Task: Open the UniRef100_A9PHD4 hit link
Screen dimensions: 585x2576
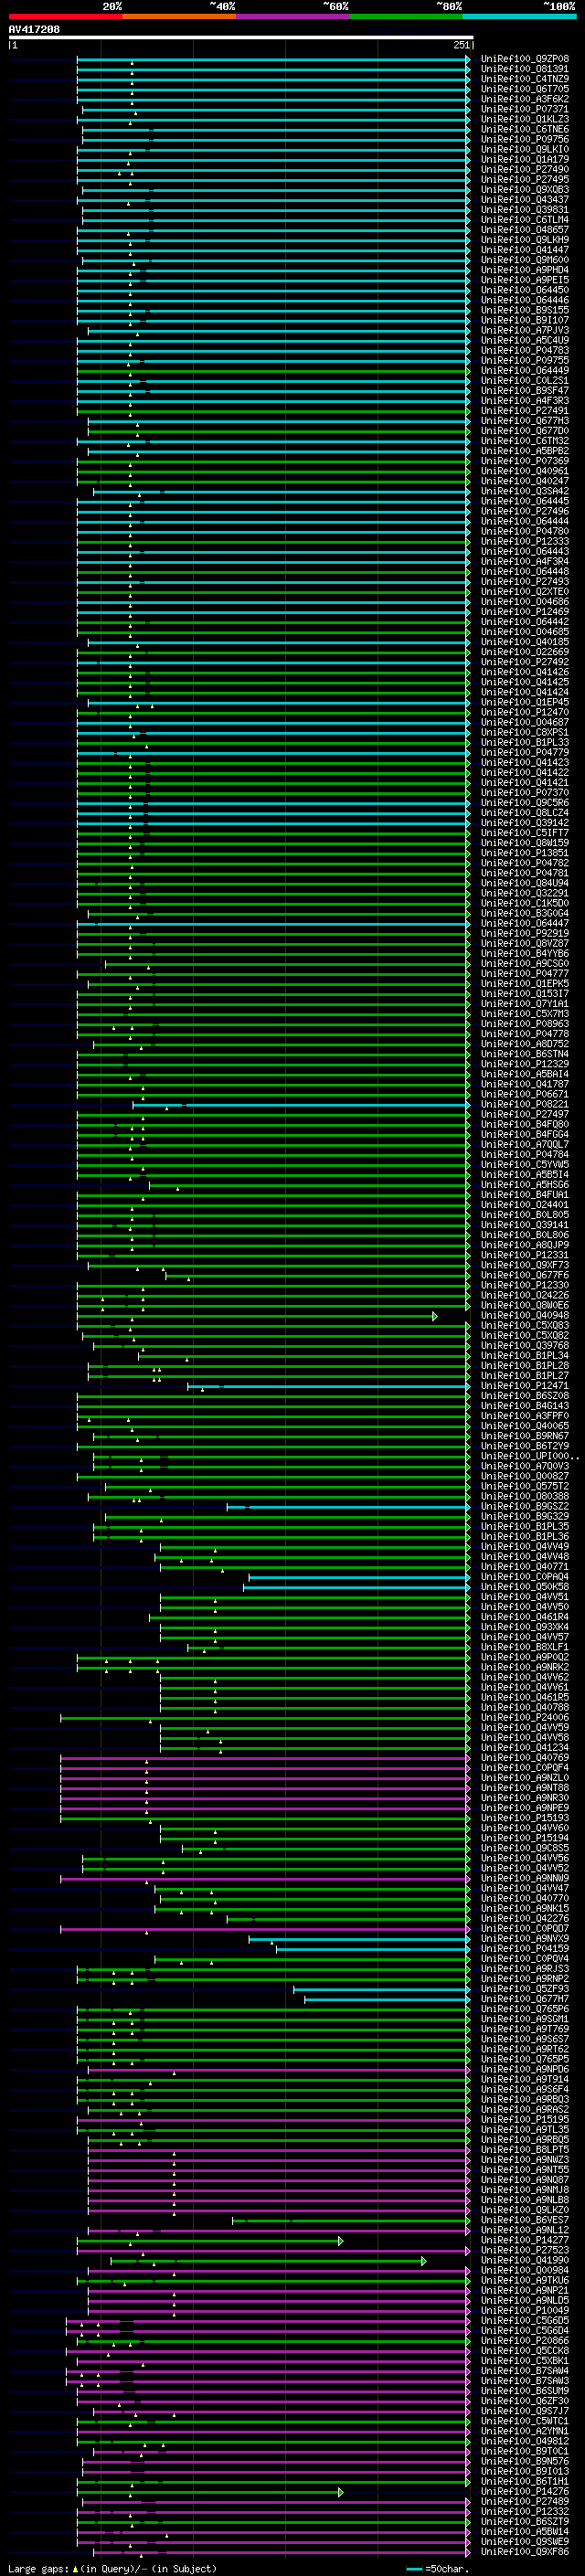Action: (x=525, y=270)
